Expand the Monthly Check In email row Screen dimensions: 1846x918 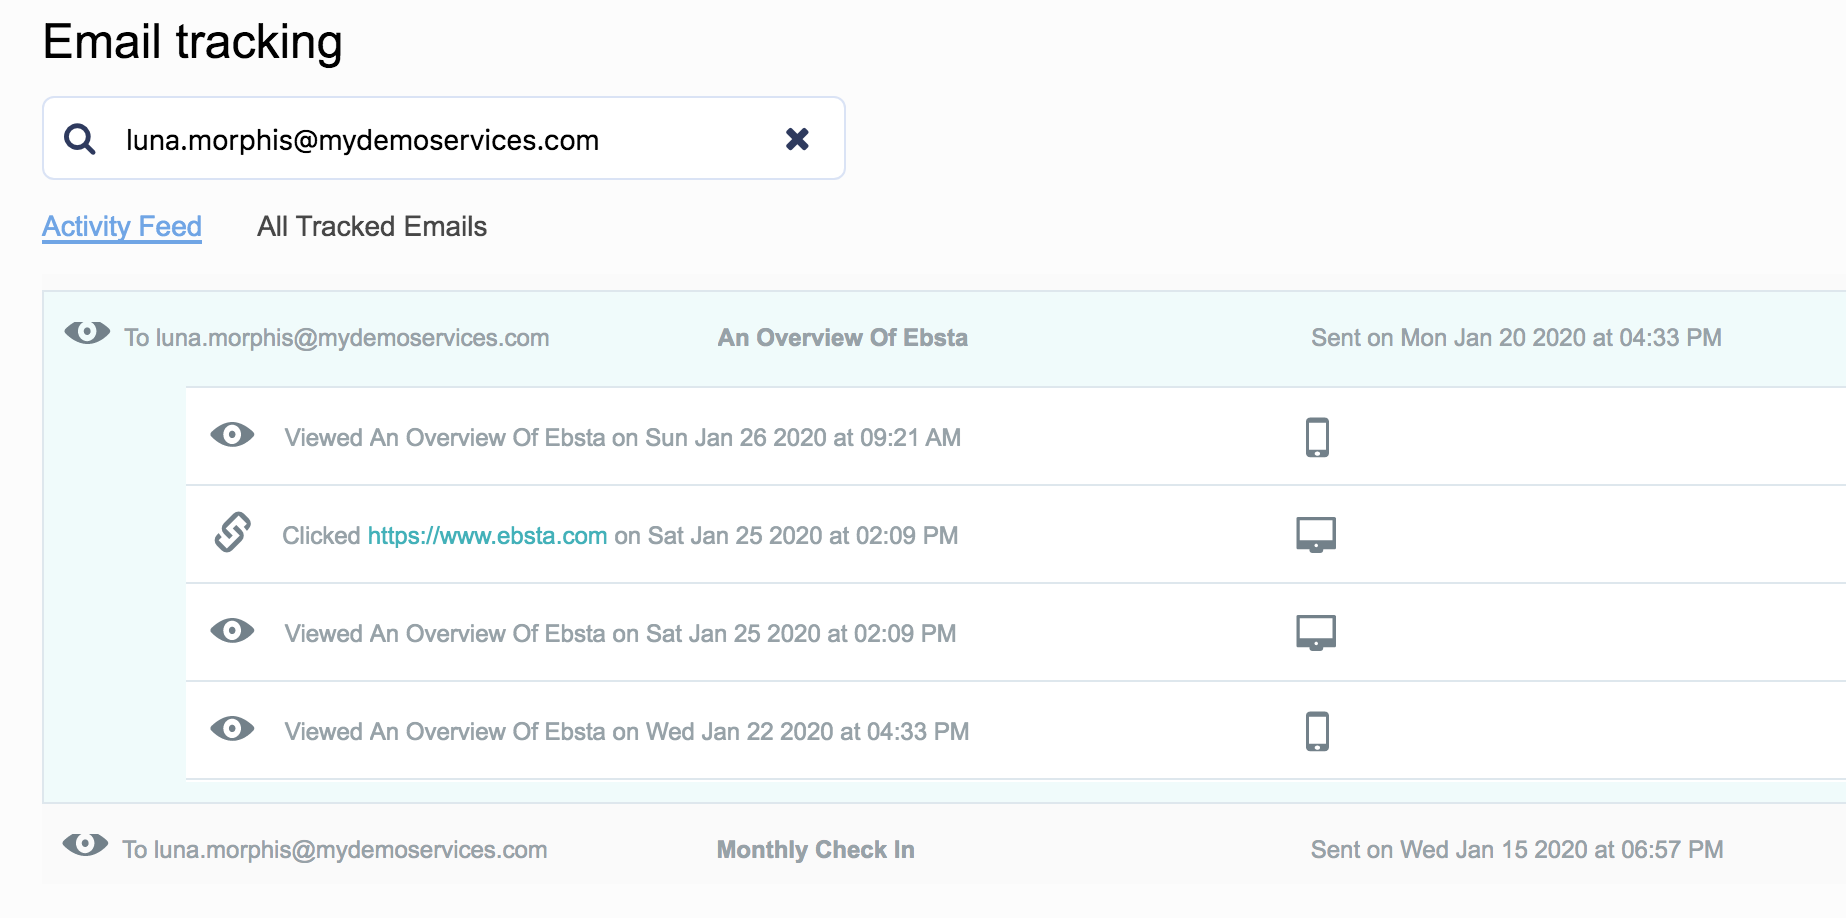pyautogui.click(x=815, y=850)
